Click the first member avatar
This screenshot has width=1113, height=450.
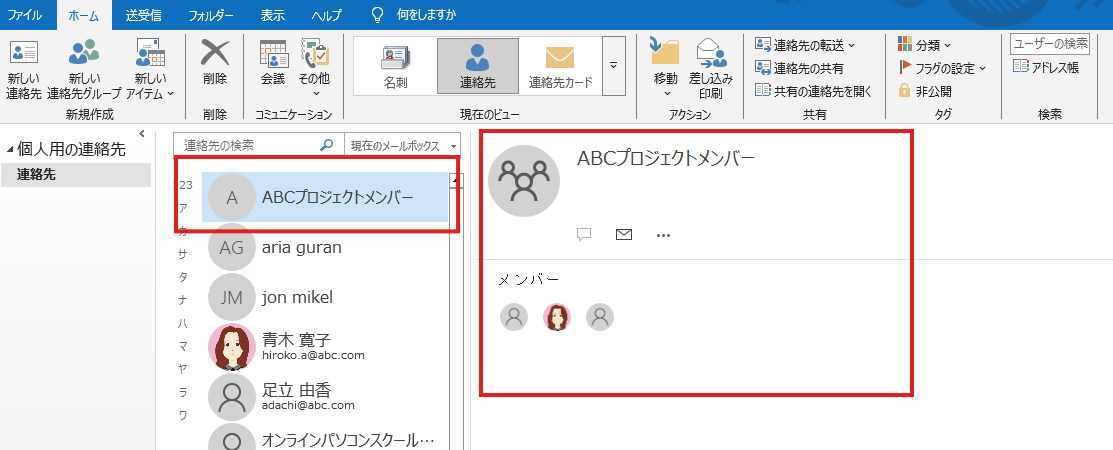pyautogui.click(x=514, y=317)
